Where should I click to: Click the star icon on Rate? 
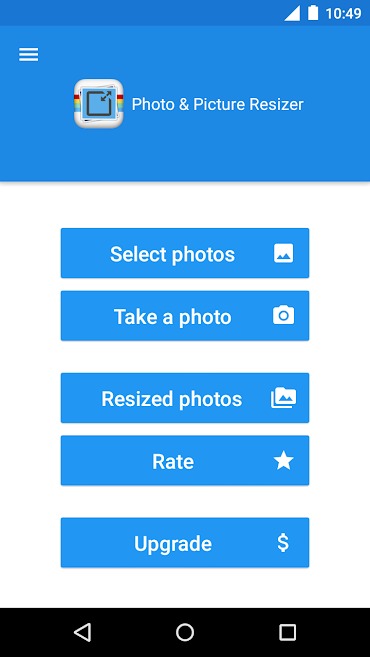(284, 461)
